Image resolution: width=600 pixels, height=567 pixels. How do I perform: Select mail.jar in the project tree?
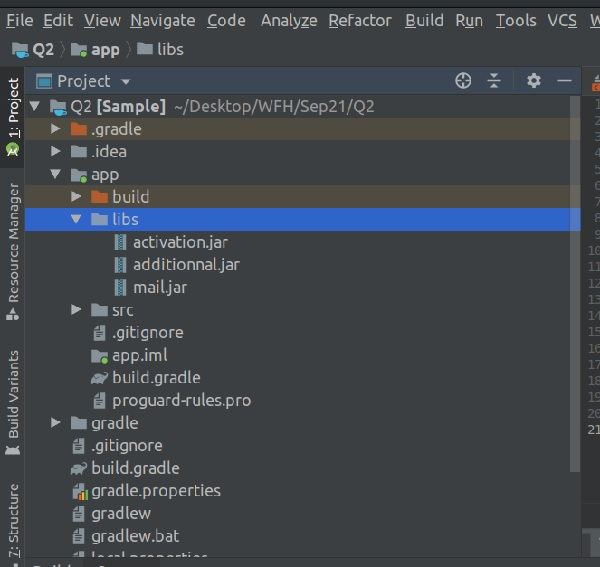point(160,287)
